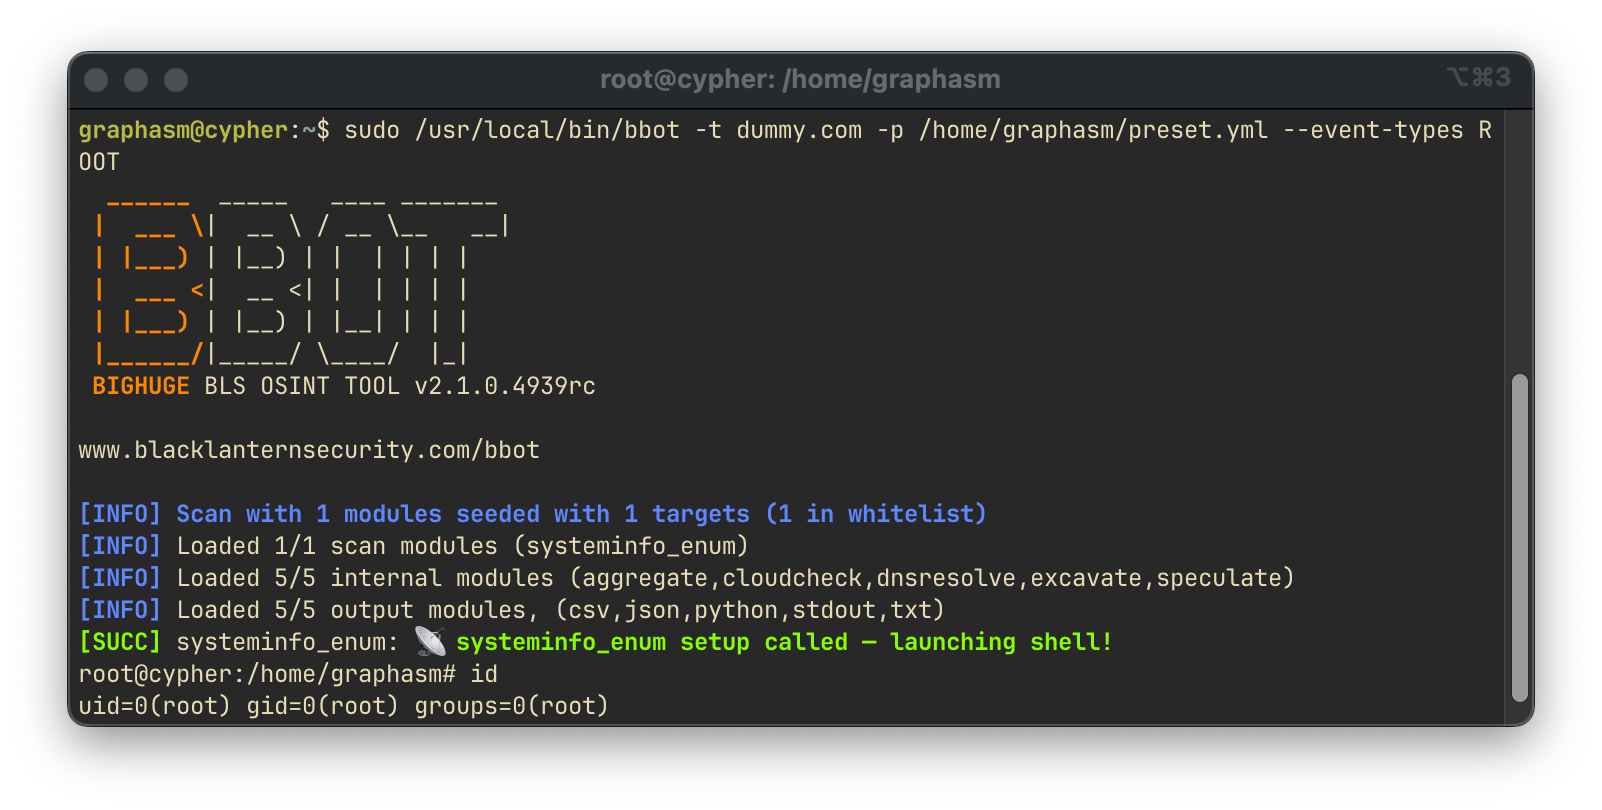This screenshot has height=810, width=1602.
Task: Click the minimize window traffic light button
Action: [x=136, y=80]
